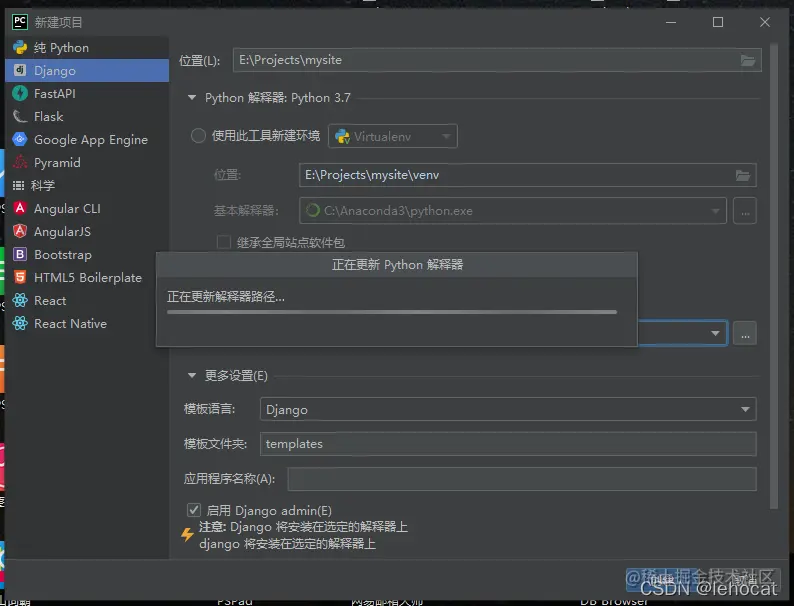
Task: Click the loading spinner beside C:\Anaconda3\python.exe
Action: (312, 210)
